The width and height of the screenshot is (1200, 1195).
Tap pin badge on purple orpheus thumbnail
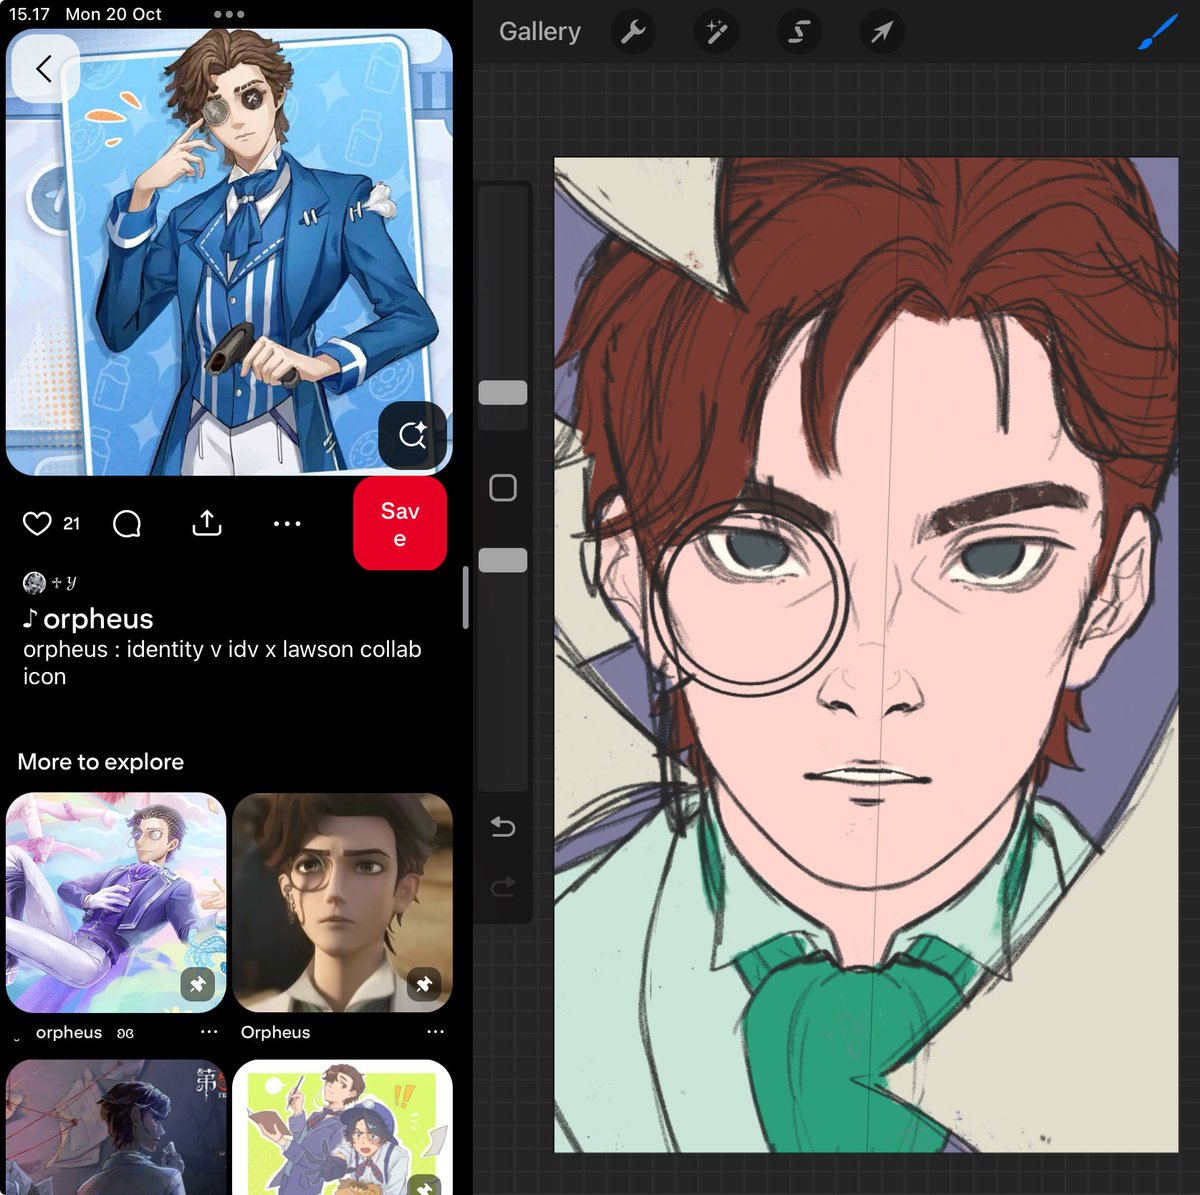tap(198, 984)
